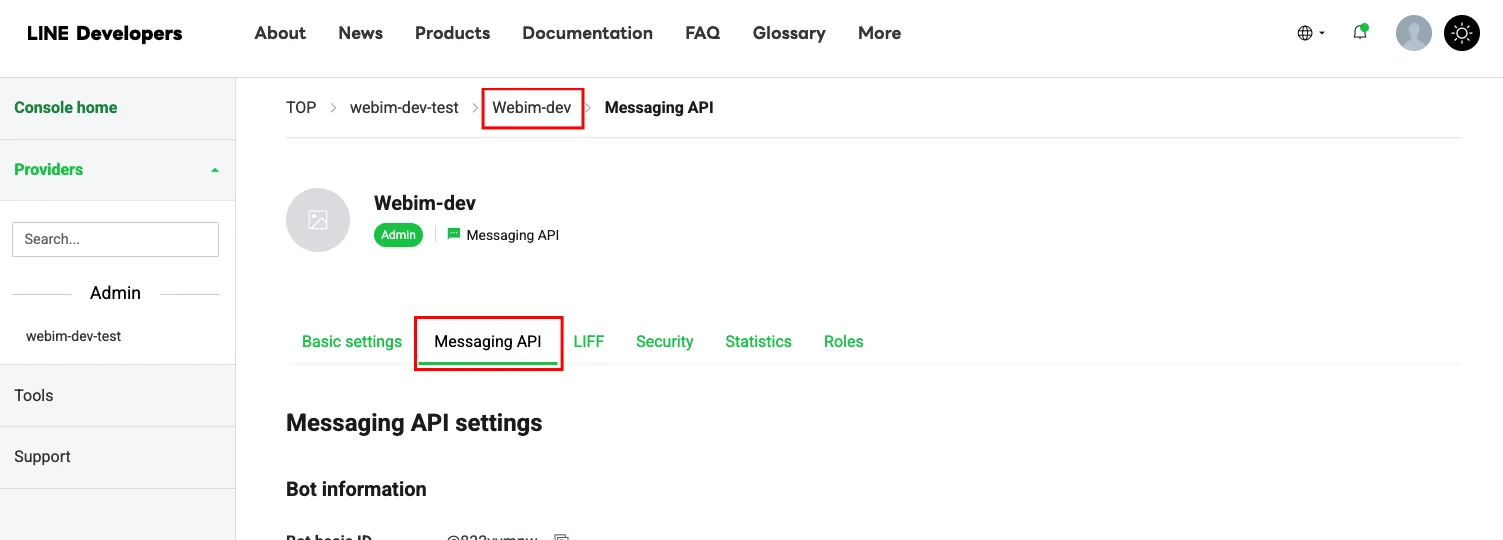Click Webim-dev in the breadcrumb
The image size is (1503, 540).
pyautogui.click(x=532, y=107)
